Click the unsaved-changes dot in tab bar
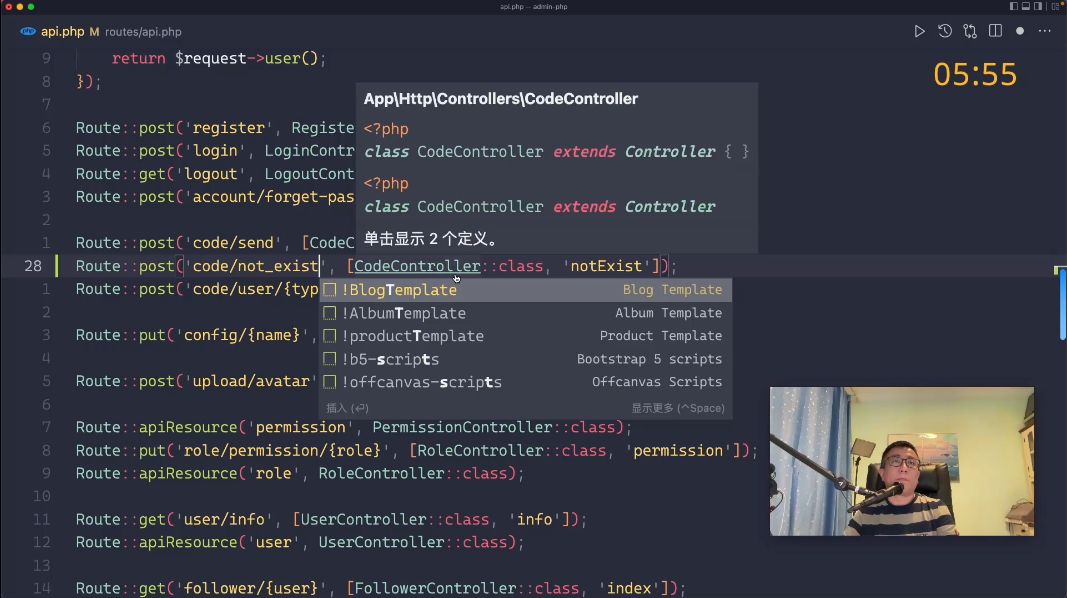Viewport: 1067px width, 598px height. (1019, 31)
